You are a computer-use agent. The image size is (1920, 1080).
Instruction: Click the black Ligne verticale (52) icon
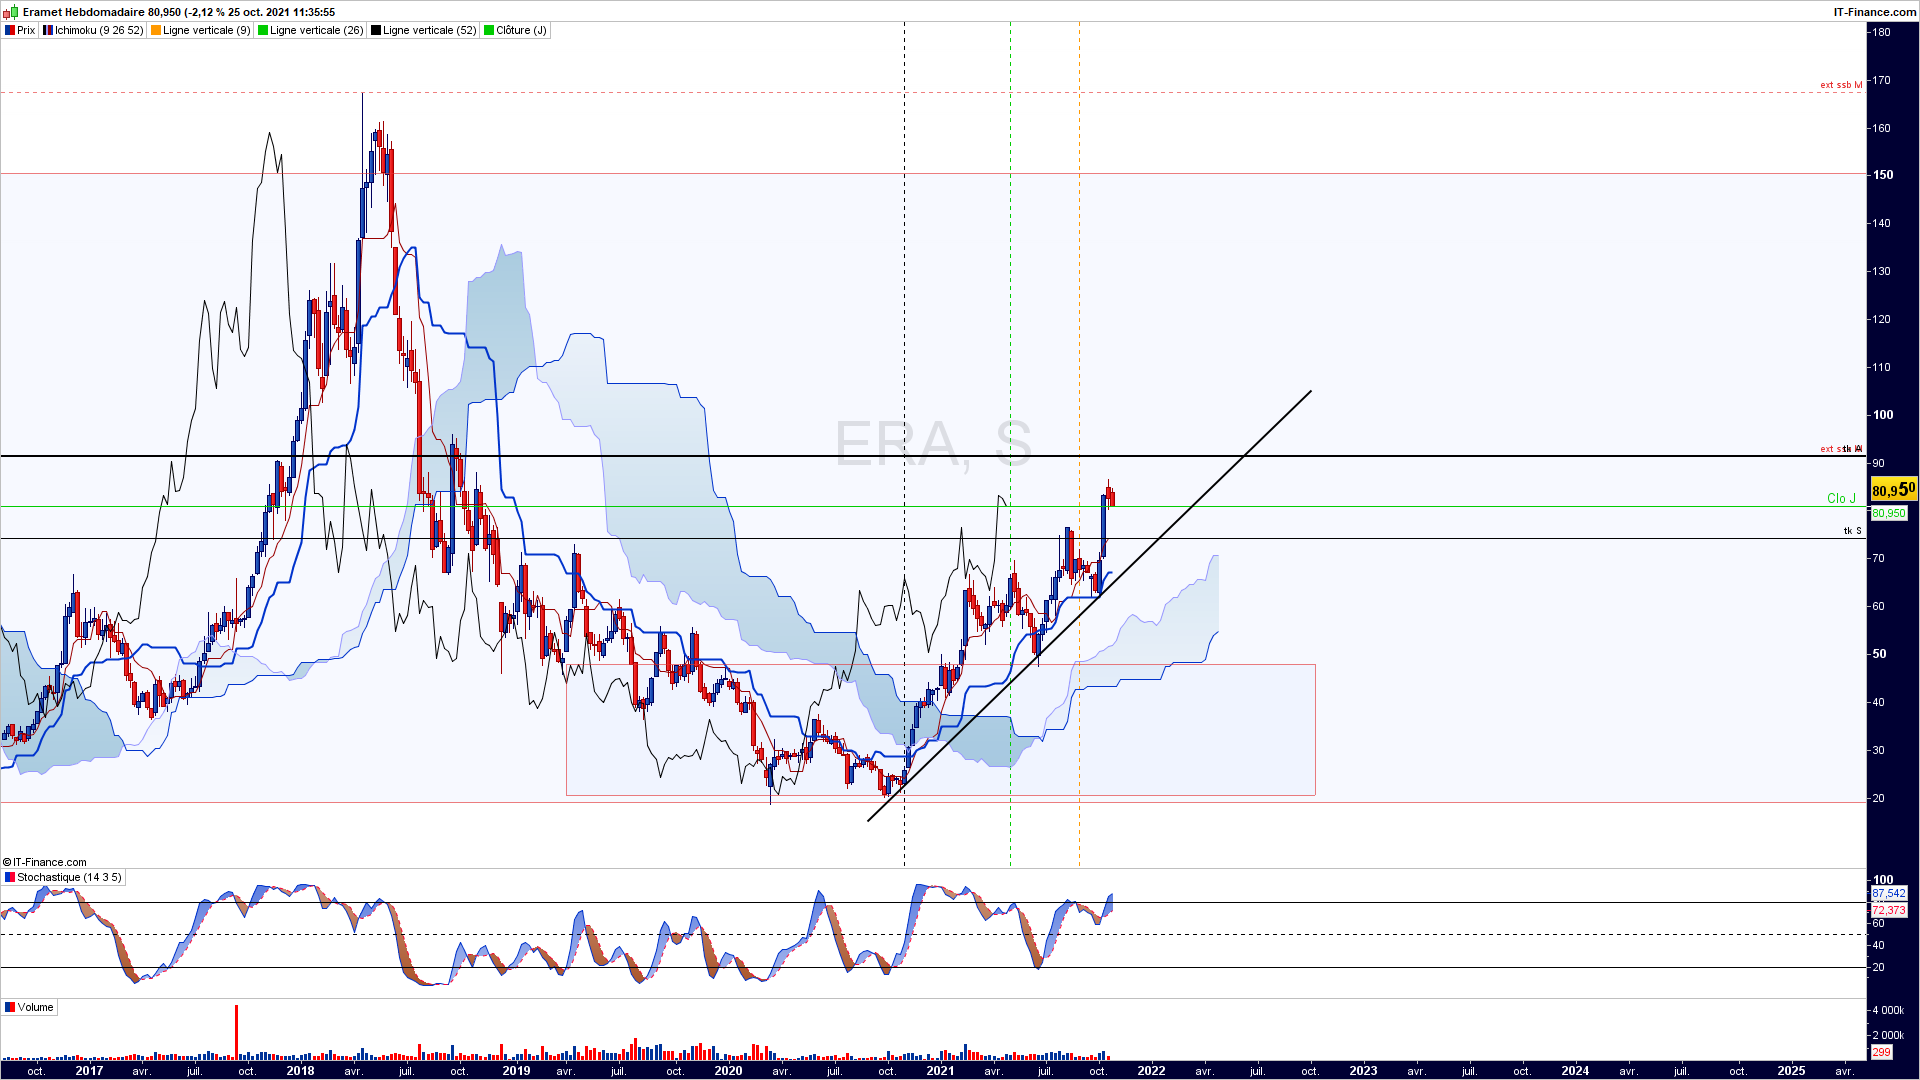pos(376,31)
